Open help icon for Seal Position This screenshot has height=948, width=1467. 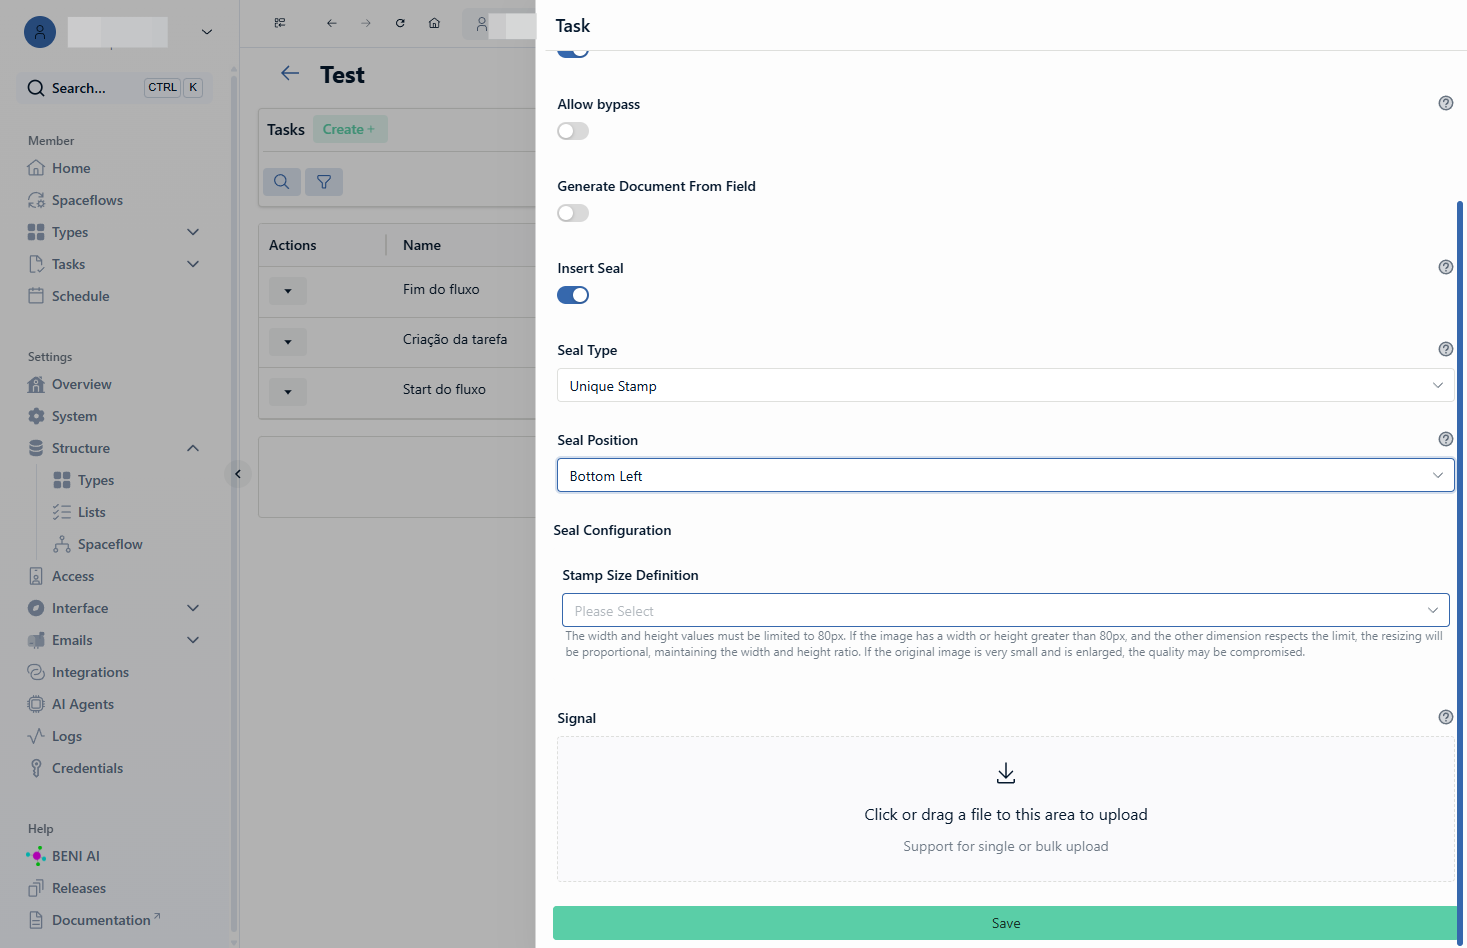(x=1446, y=439)
